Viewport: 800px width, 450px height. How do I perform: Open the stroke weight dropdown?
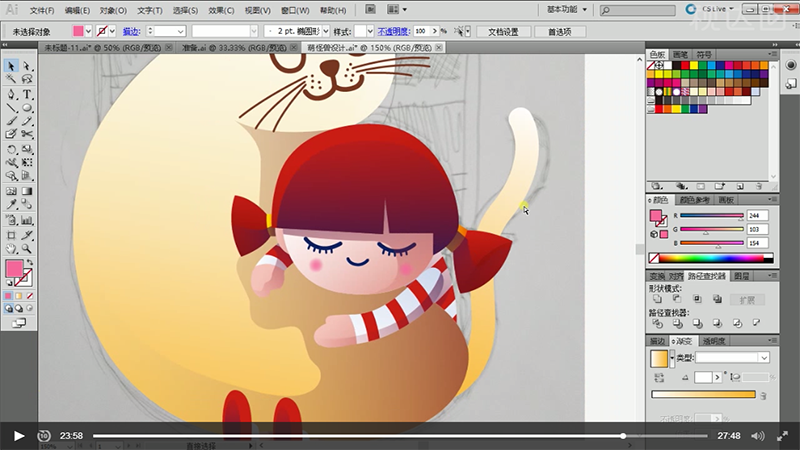point(180,31)
